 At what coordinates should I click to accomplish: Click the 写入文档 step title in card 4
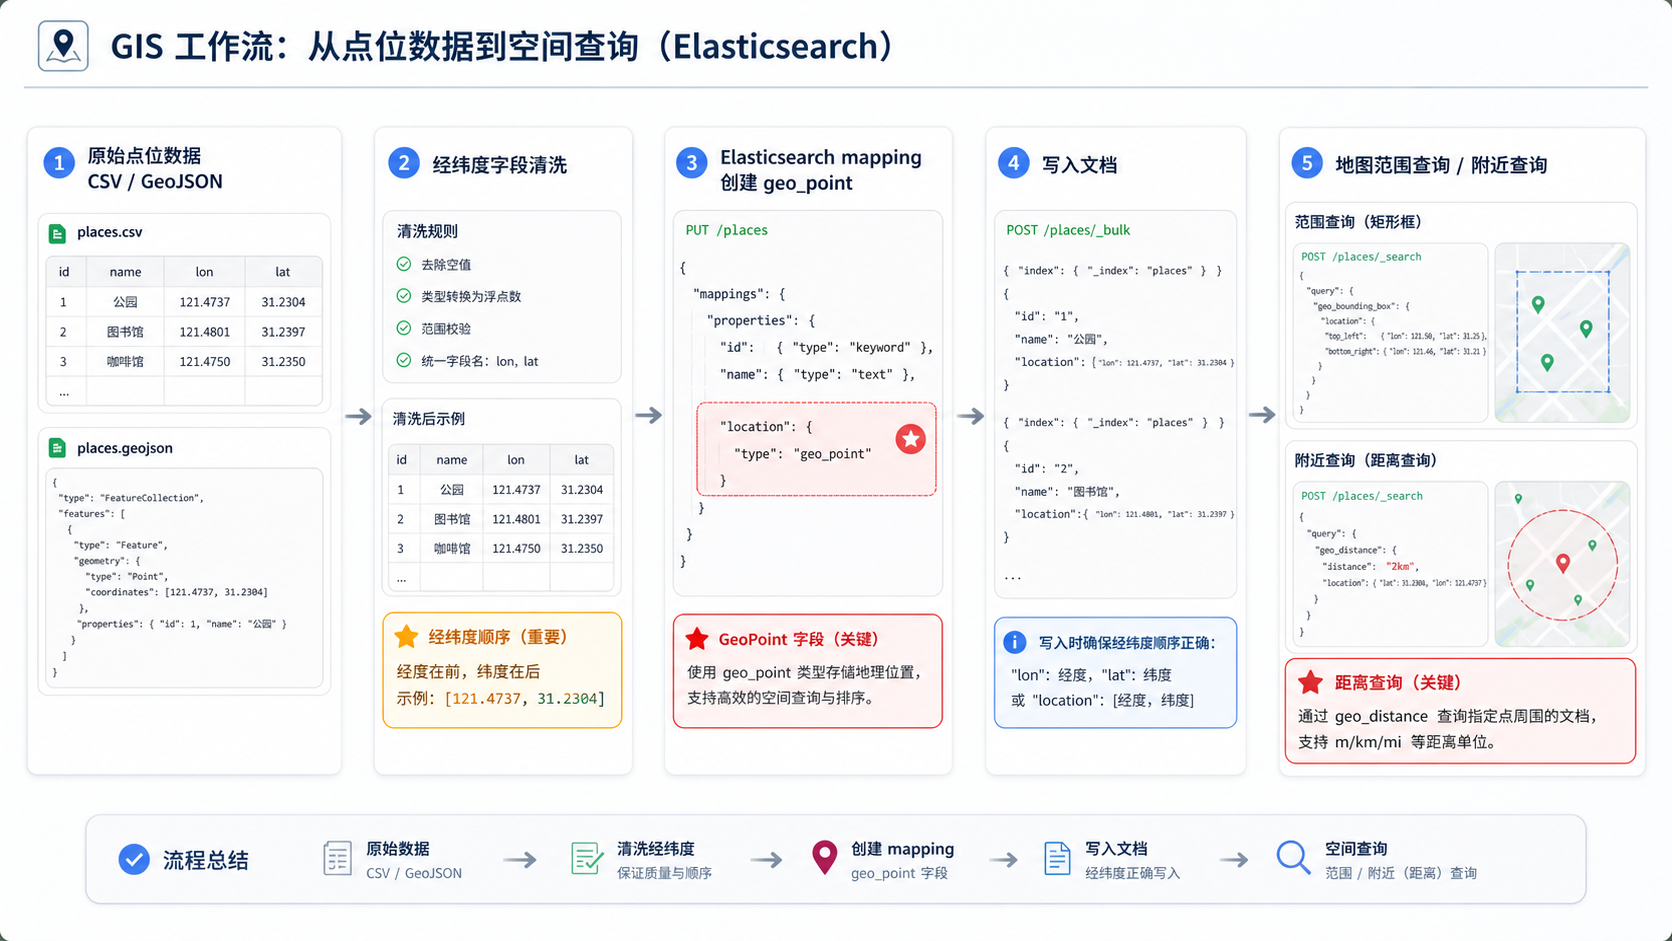[x=1079, y=165]
